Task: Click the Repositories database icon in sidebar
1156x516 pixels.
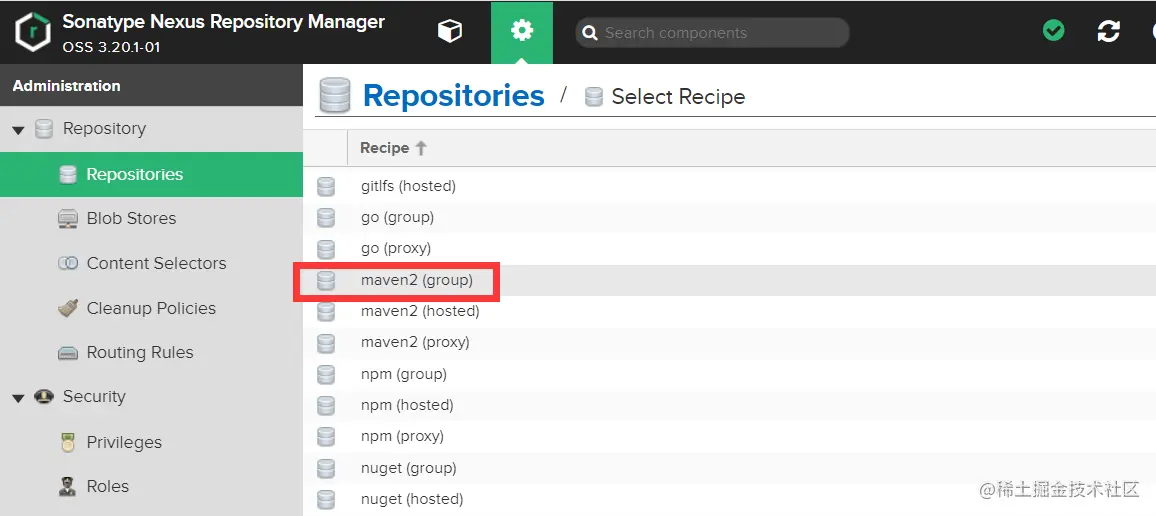Action: (68, 175)
